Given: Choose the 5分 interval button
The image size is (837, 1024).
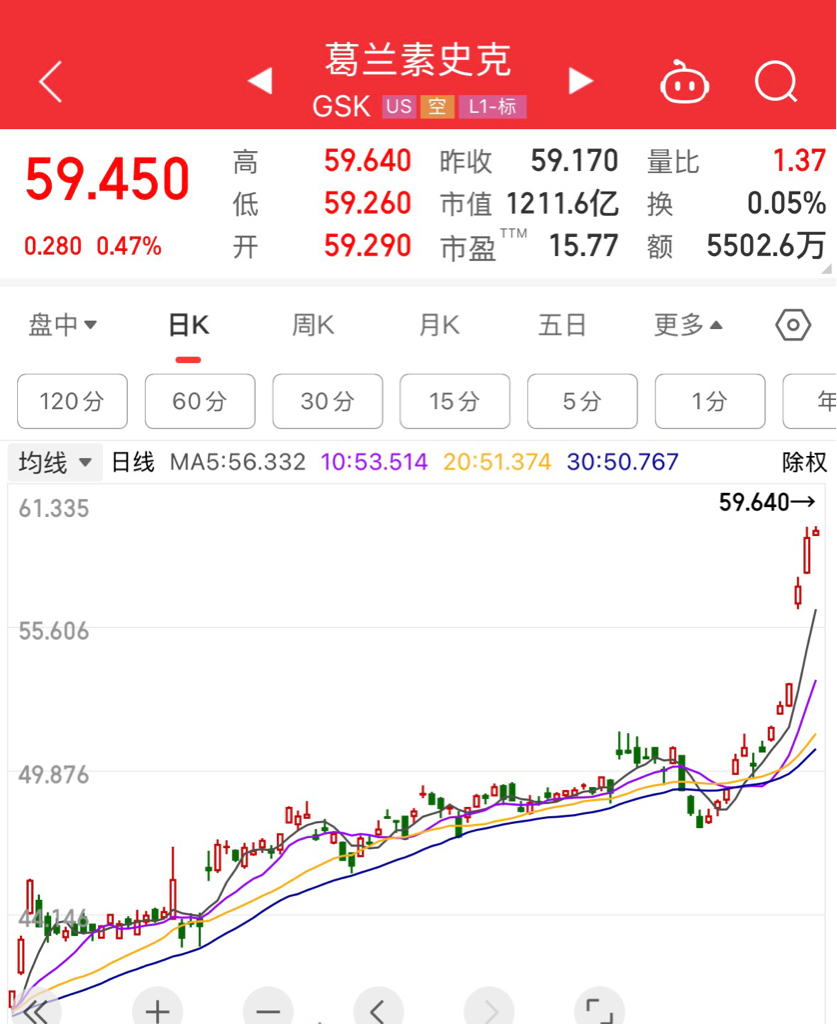Looking at the screenshot, I should [x=582, y=401].
